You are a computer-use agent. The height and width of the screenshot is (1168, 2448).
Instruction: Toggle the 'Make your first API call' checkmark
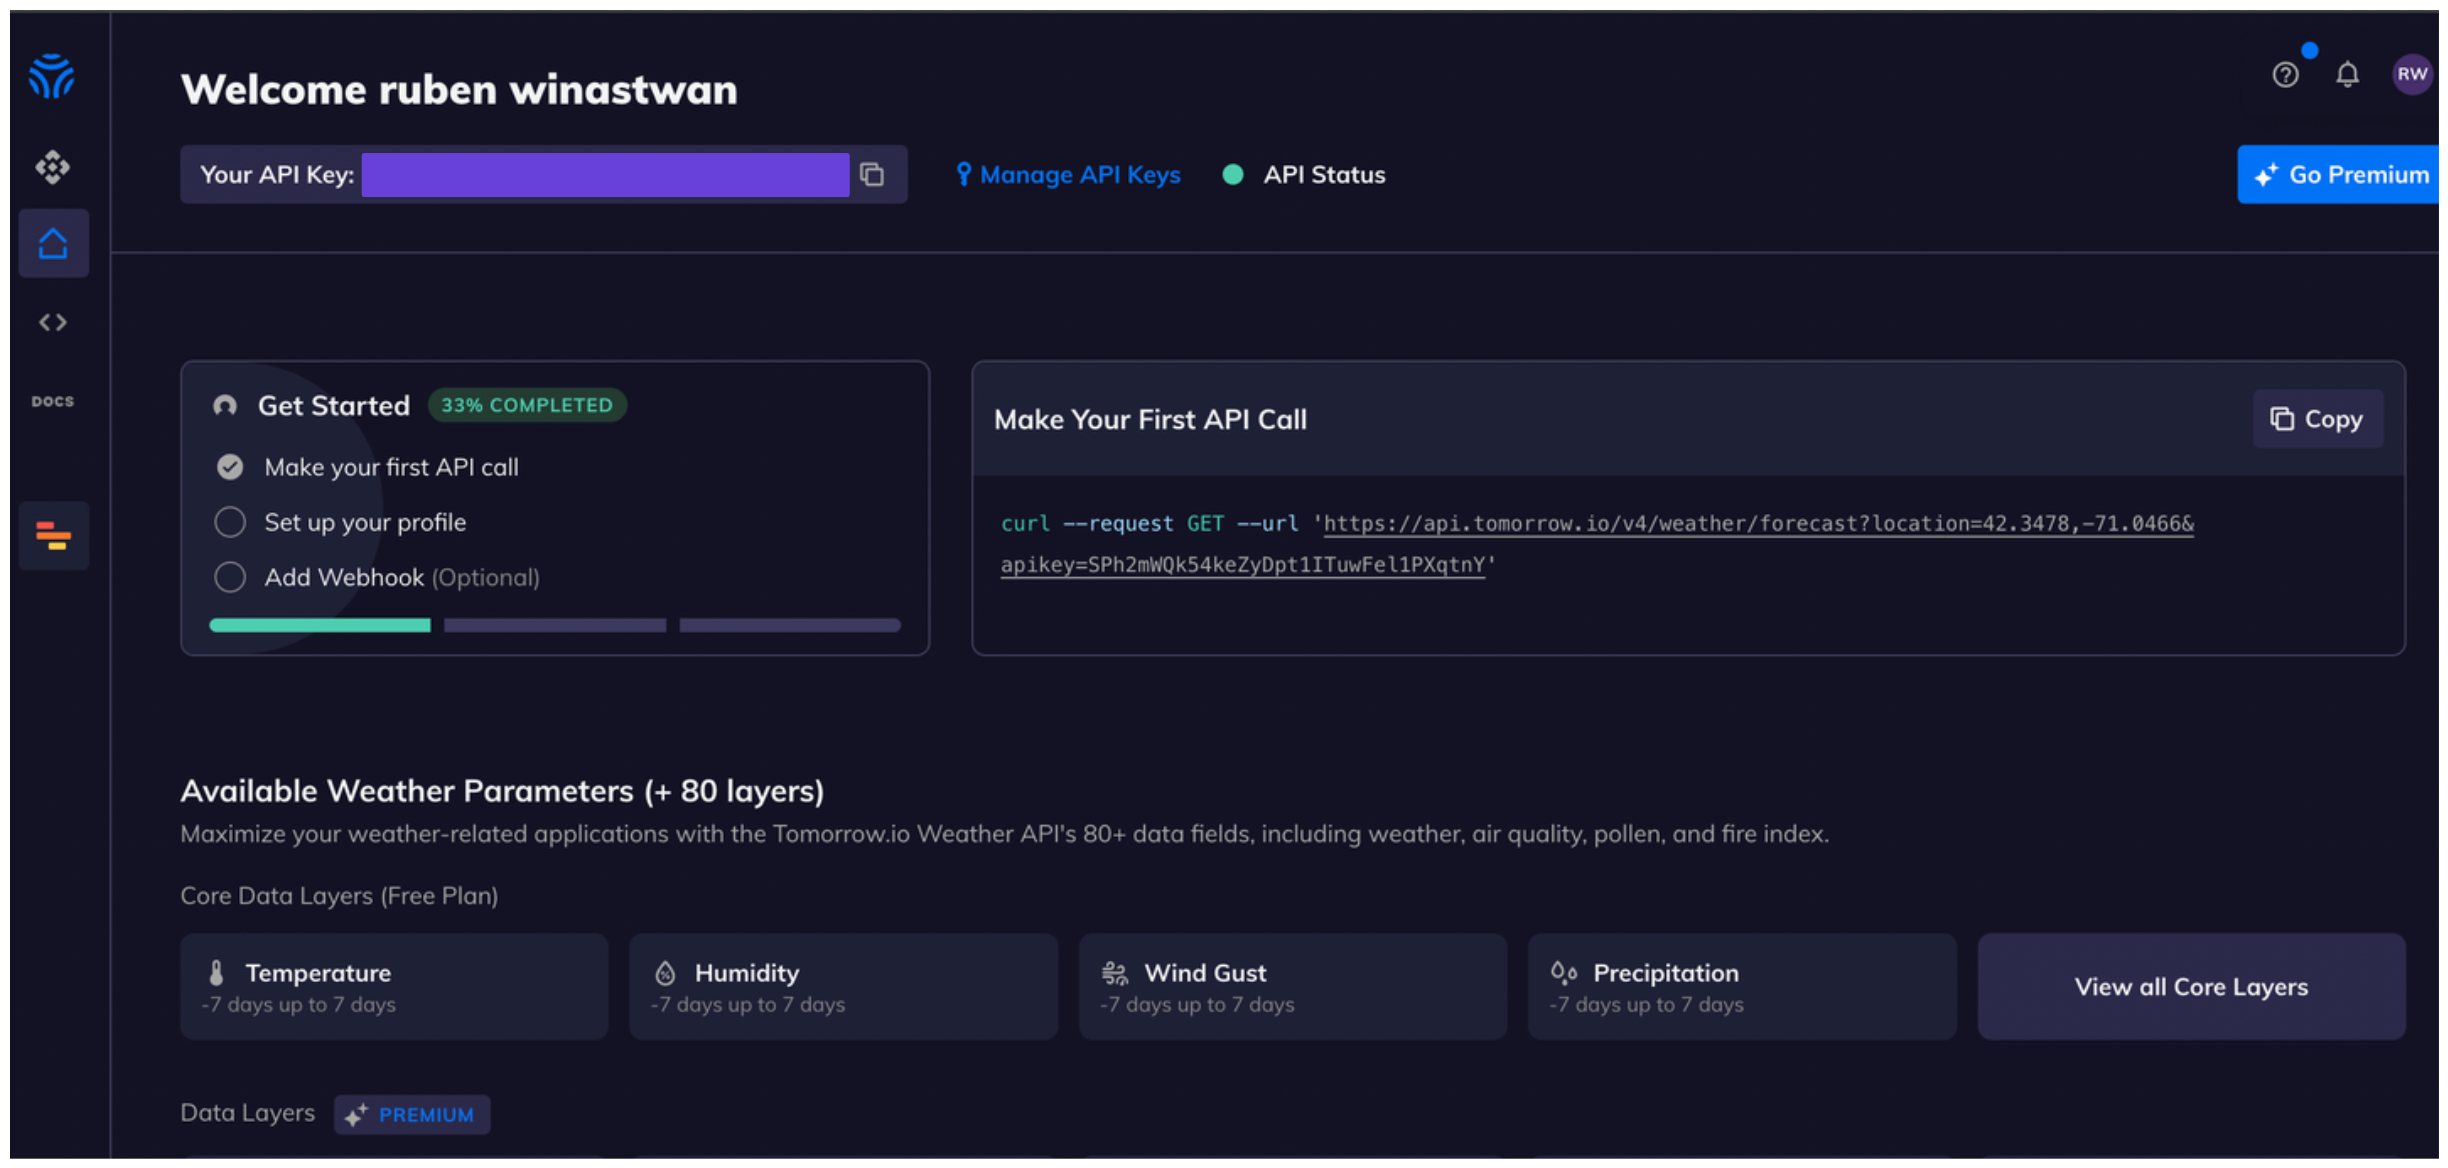230,467
